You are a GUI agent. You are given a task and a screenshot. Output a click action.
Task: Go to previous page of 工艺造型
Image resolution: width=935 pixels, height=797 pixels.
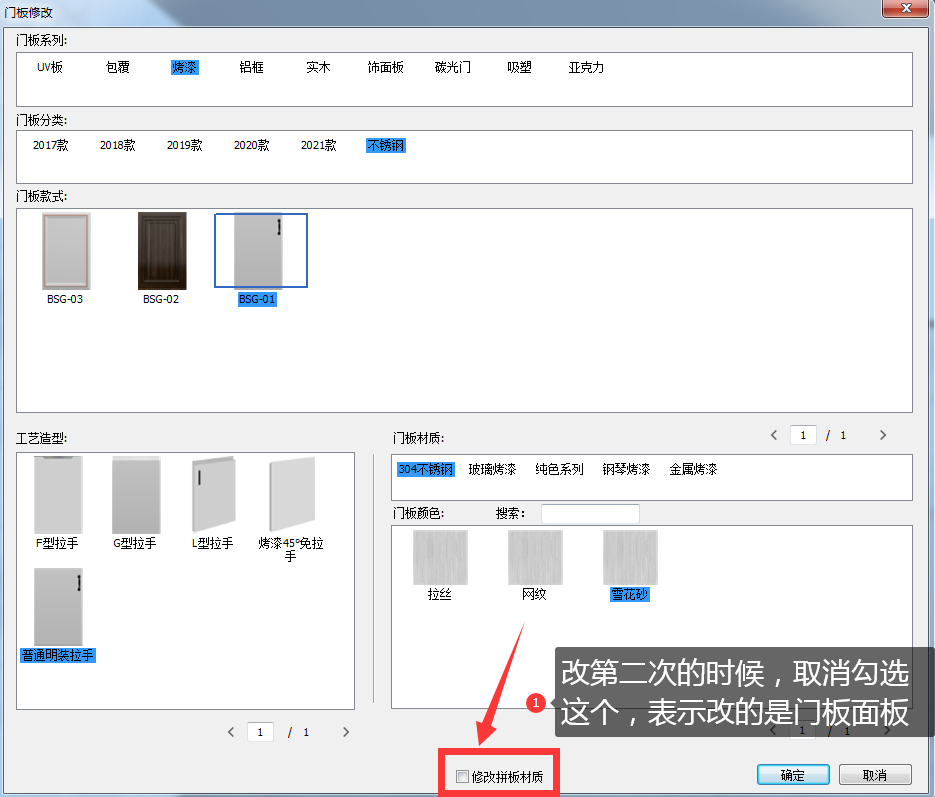tap(231, 732)
